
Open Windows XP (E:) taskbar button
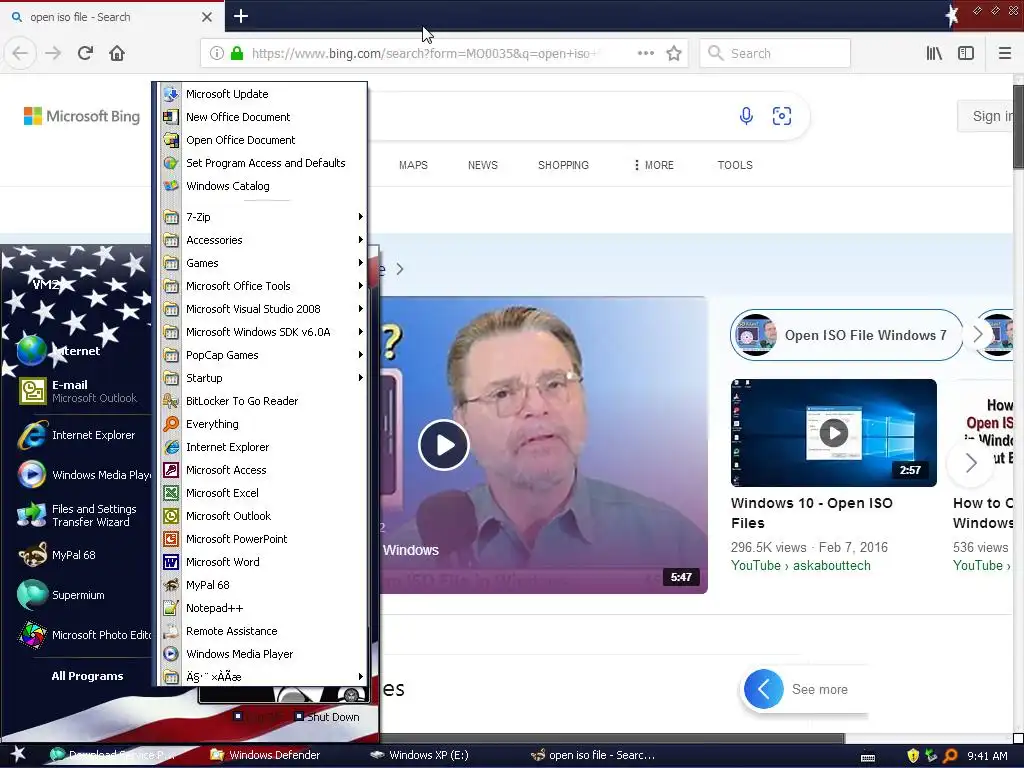click(x=420, y=755)
